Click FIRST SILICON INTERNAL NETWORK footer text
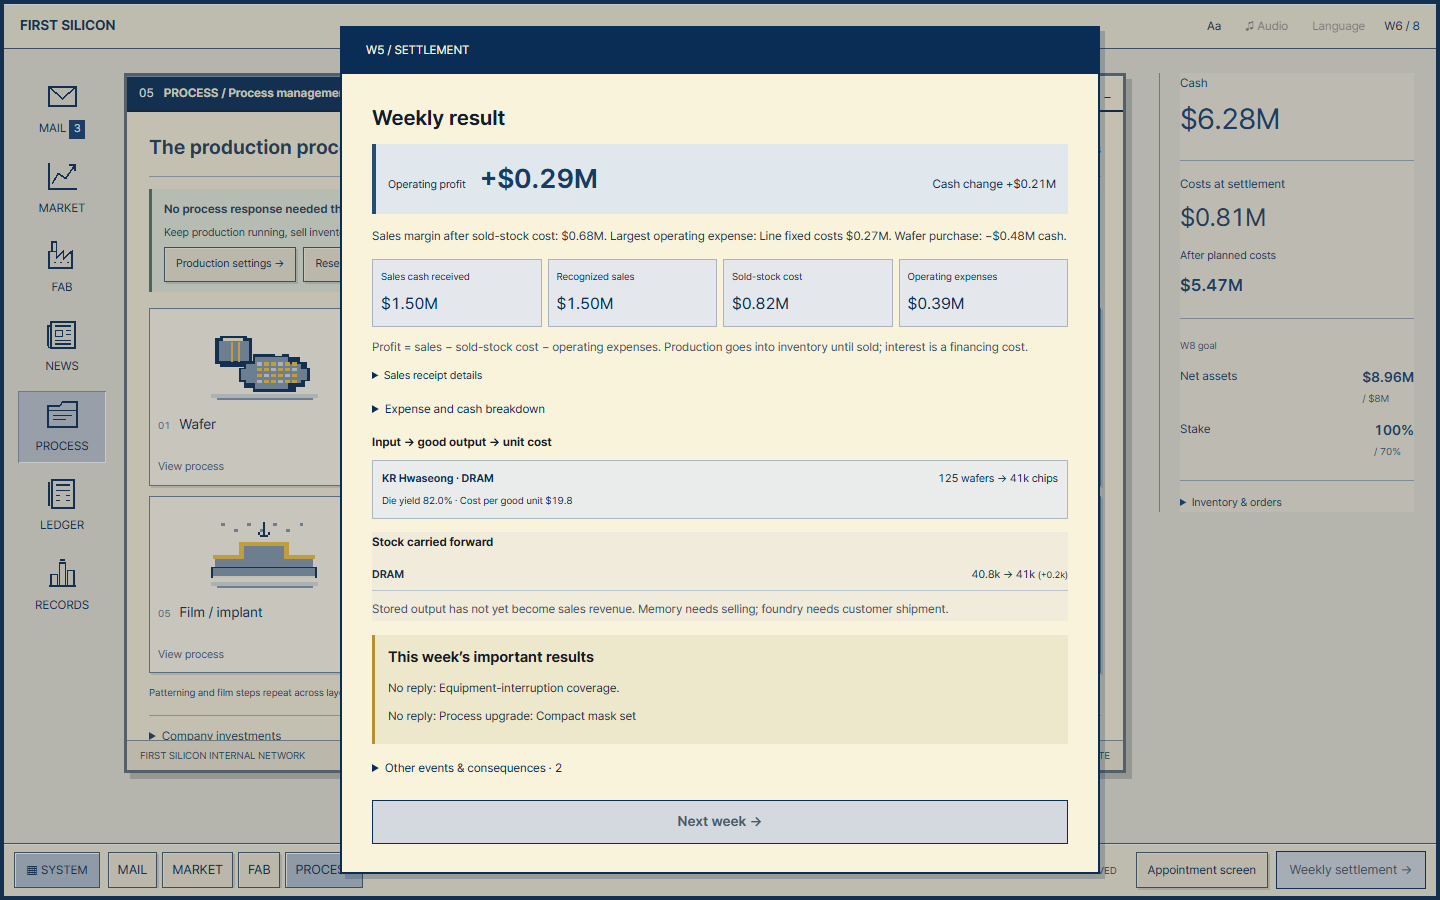This screenshot has height=900, width=1440. tap(223, 756)
